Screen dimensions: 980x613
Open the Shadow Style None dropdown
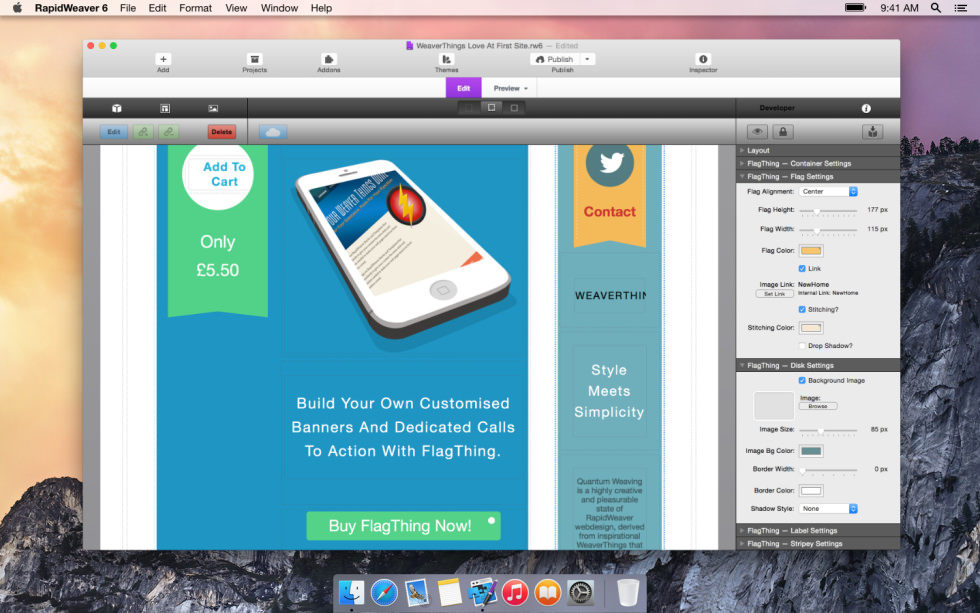pyautogui.click(x=828, y=509)
